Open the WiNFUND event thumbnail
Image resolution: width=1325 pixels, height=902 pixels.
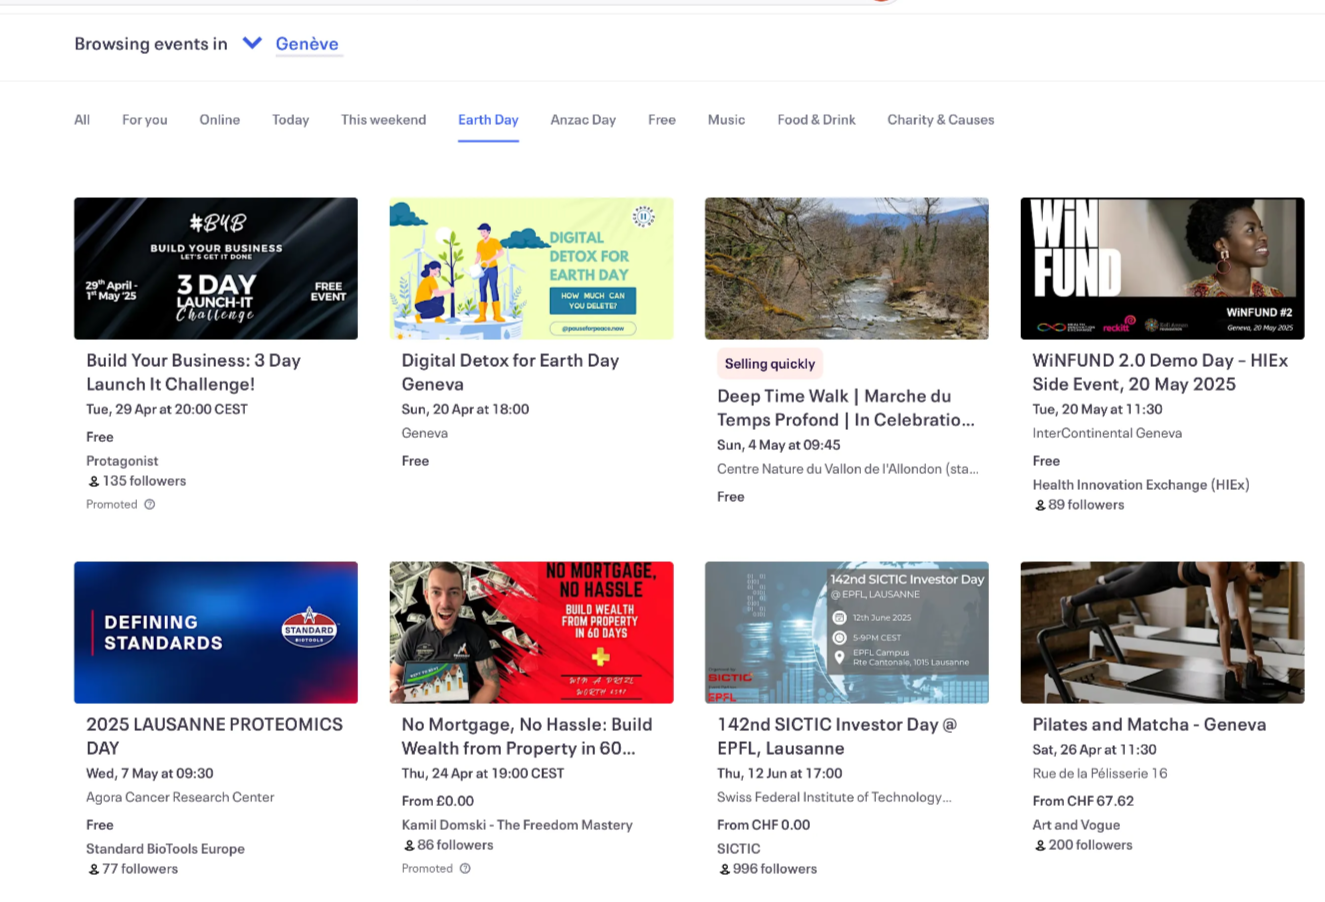1162,268
